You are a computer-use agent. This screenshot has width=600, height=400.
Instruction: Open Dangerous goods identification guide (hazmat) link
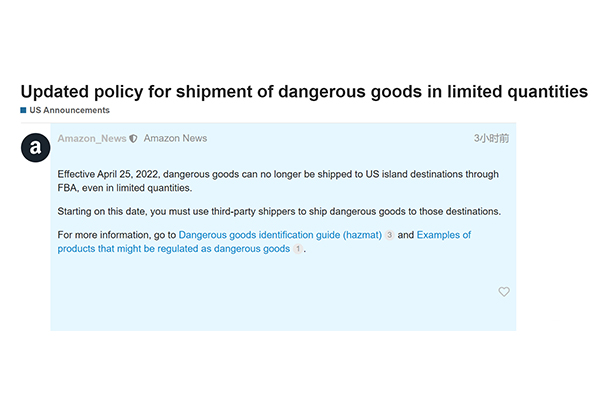pyautogui.click(x=280, y=235)
